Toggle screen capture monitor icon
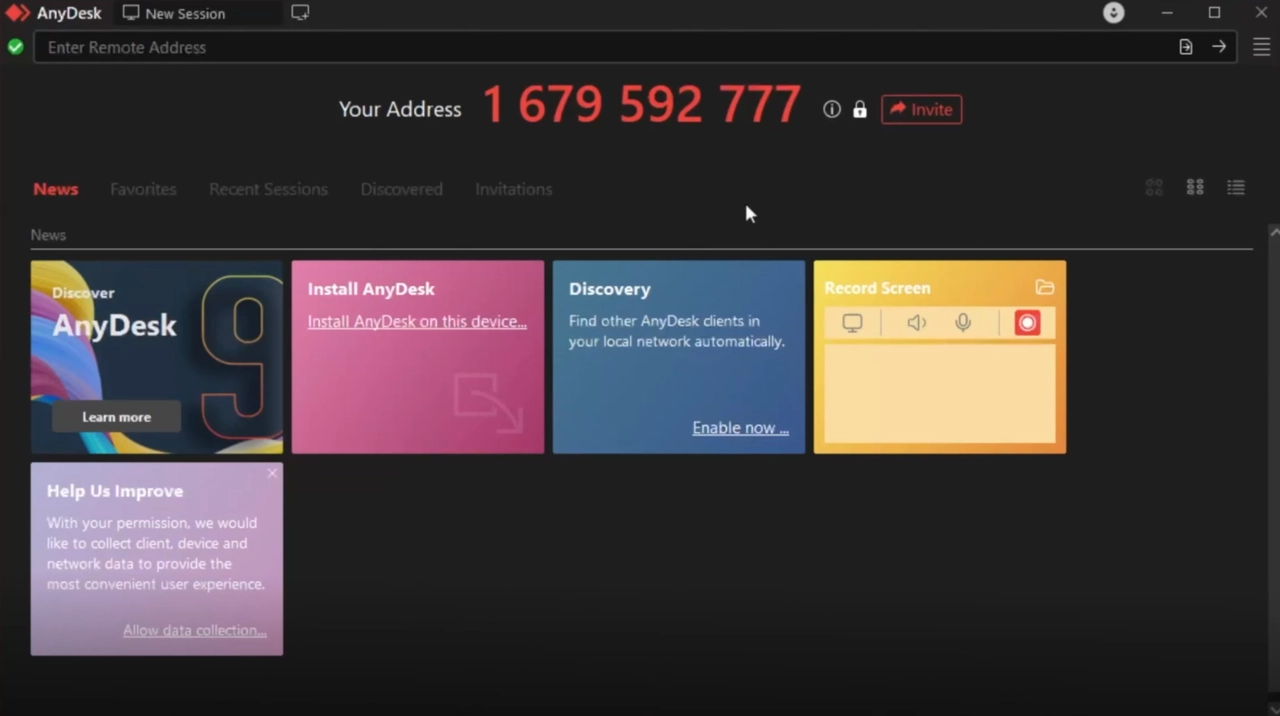Viewport: 1280px width, 716px height. (x=852, y=323)
